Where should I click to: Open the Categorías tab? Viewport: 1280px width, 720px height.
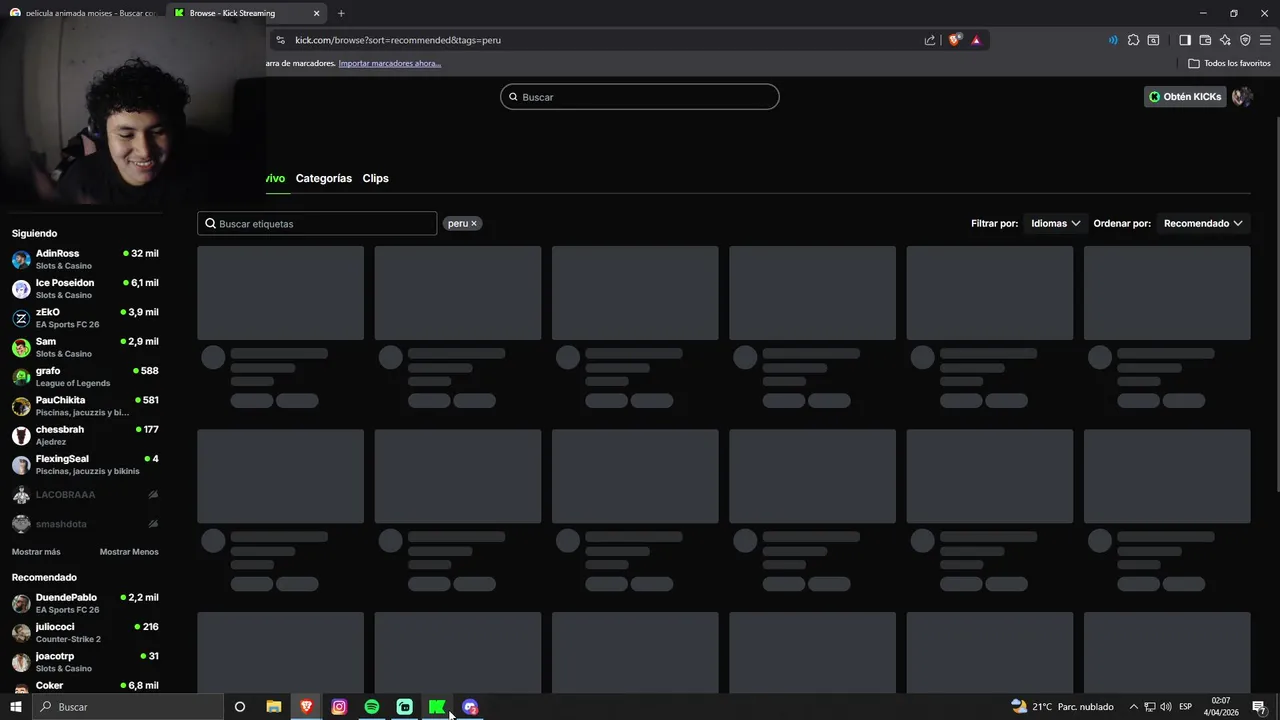324,178
